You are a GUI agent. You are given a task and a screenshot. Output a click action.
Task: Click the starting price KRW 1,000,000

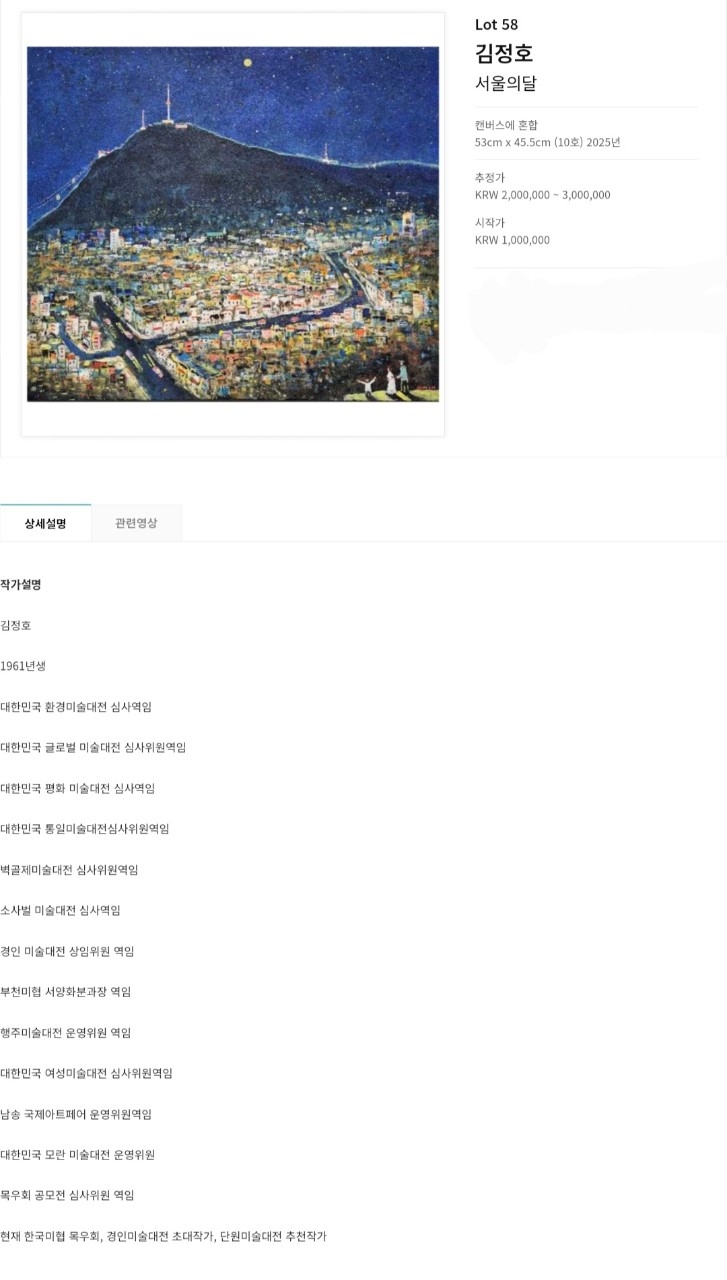click(512, 240)
